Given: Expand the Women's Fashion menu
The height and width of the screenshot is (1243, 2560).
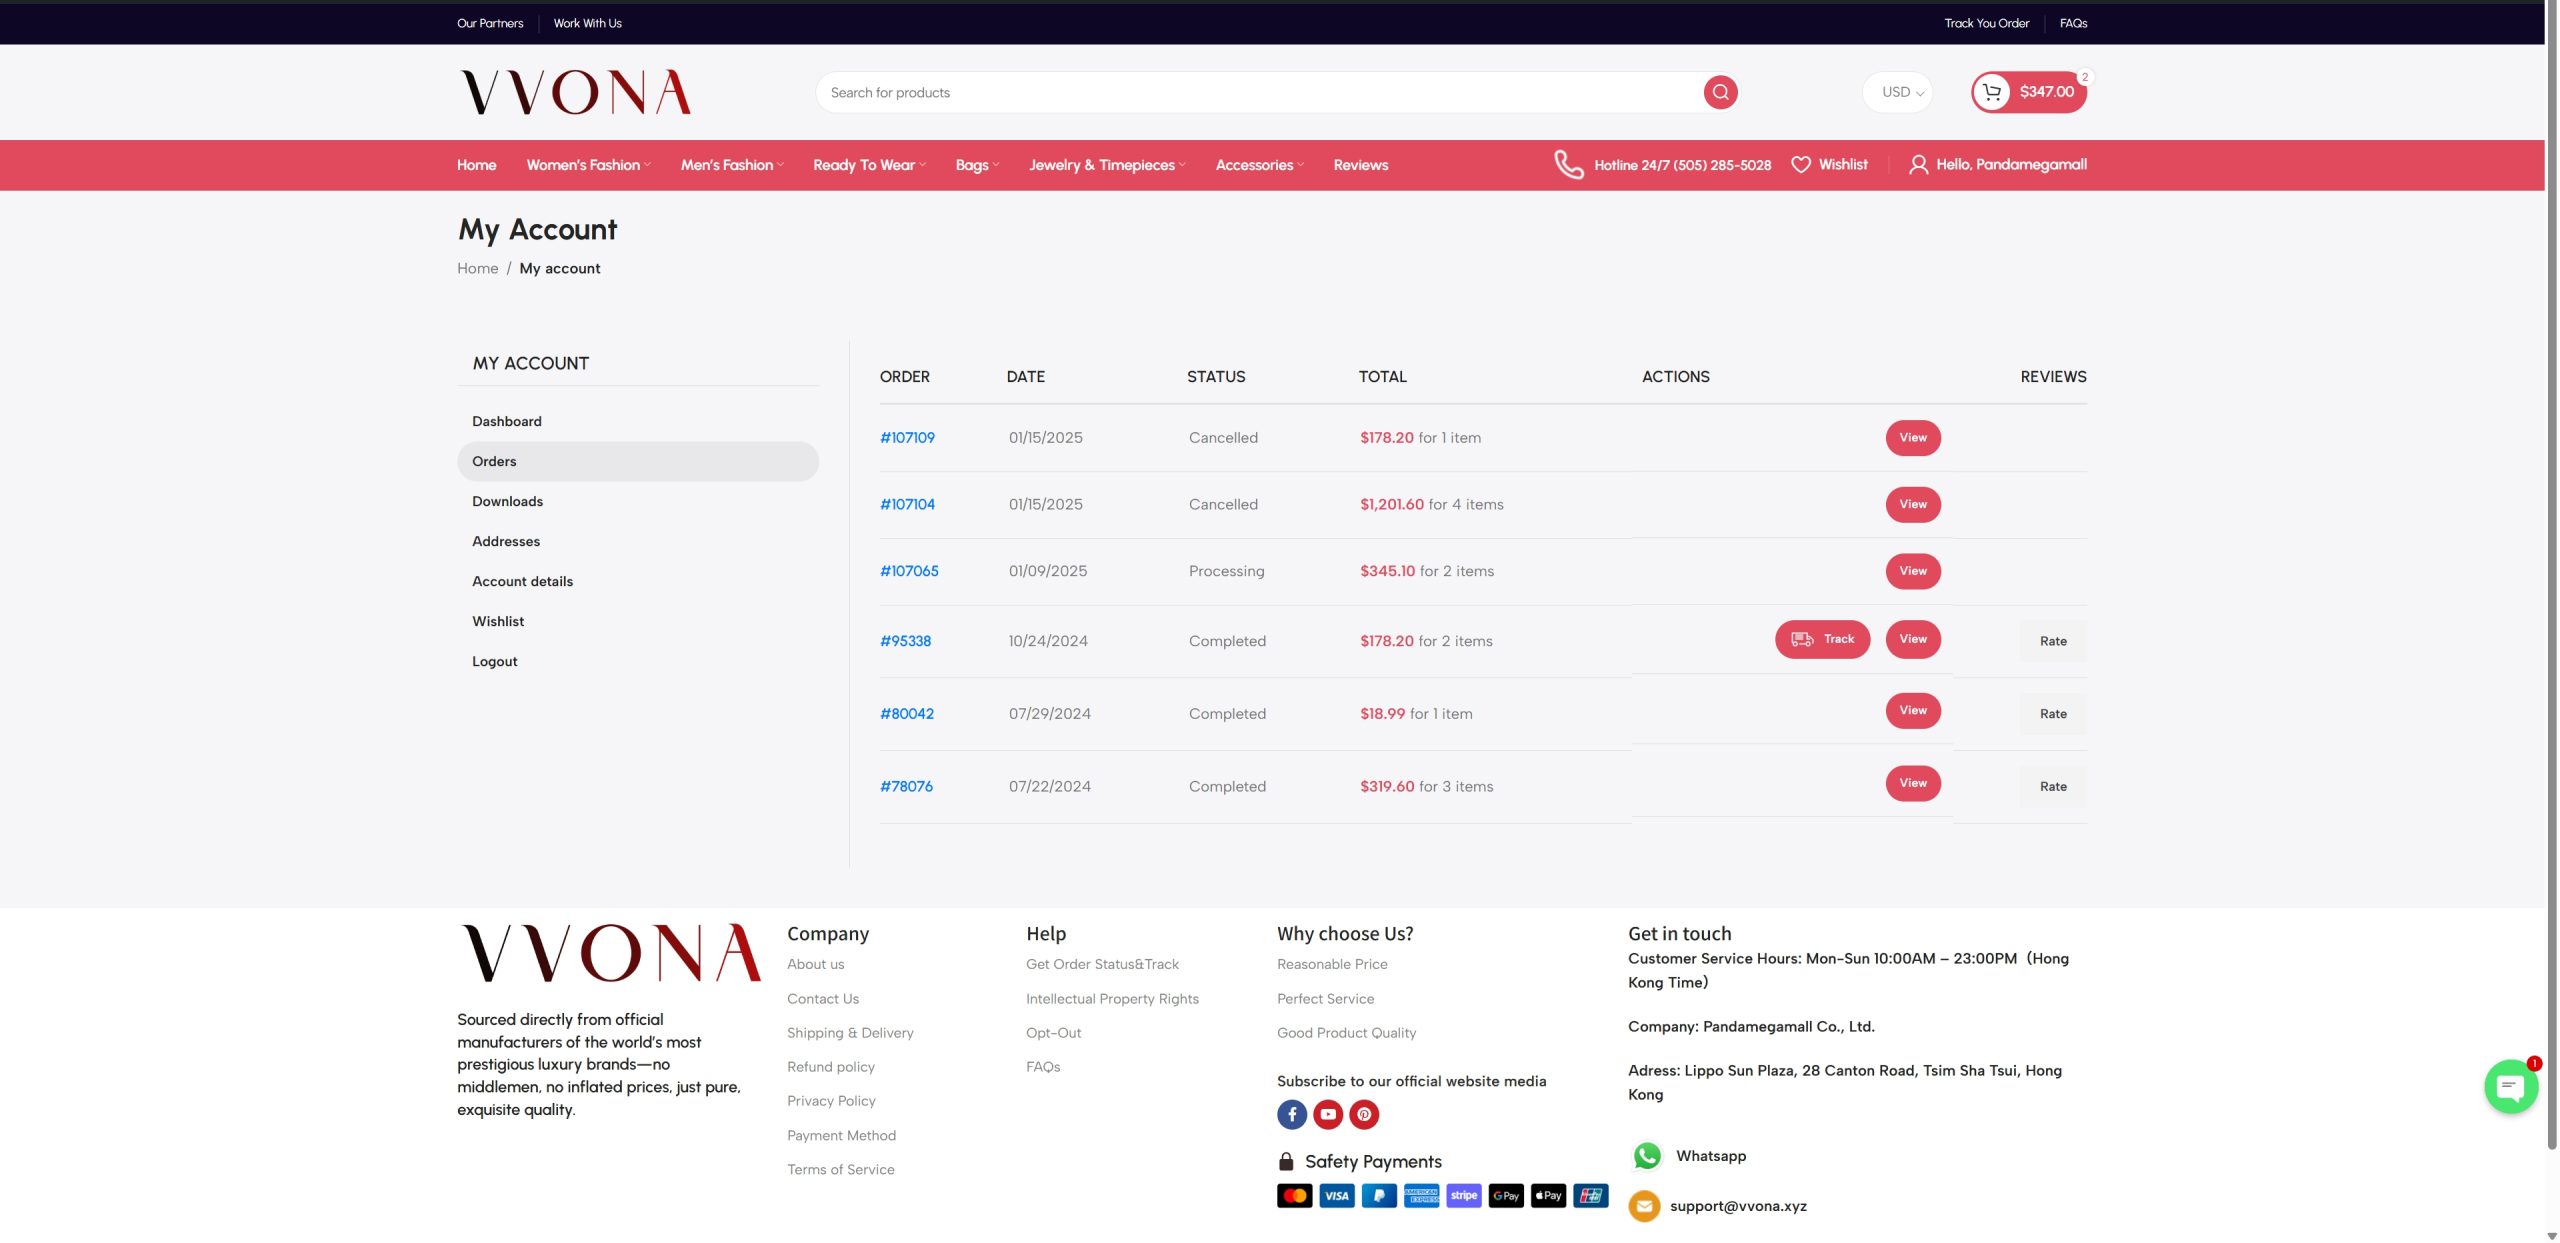Looking at the screenshot, I should [588, 165].
